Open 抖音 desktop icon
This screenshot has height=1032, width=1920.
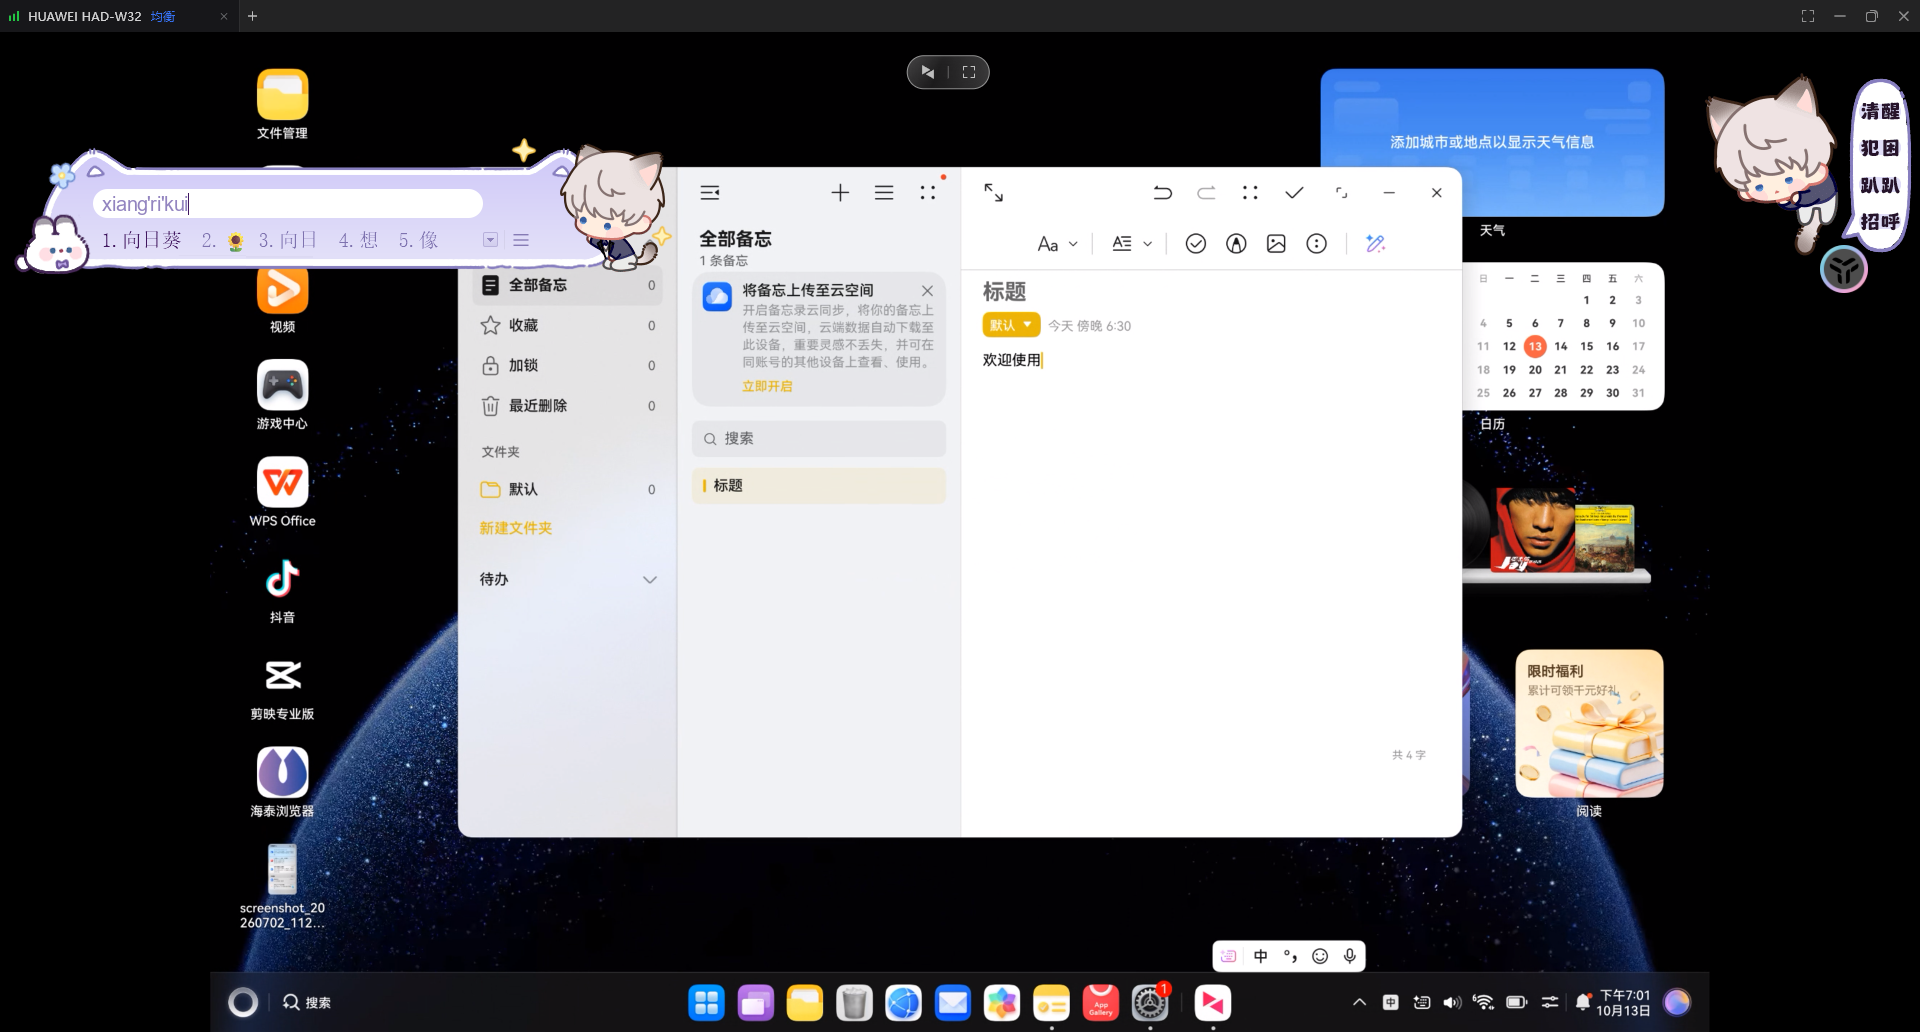pyautogui.click(x=282, y=589)
